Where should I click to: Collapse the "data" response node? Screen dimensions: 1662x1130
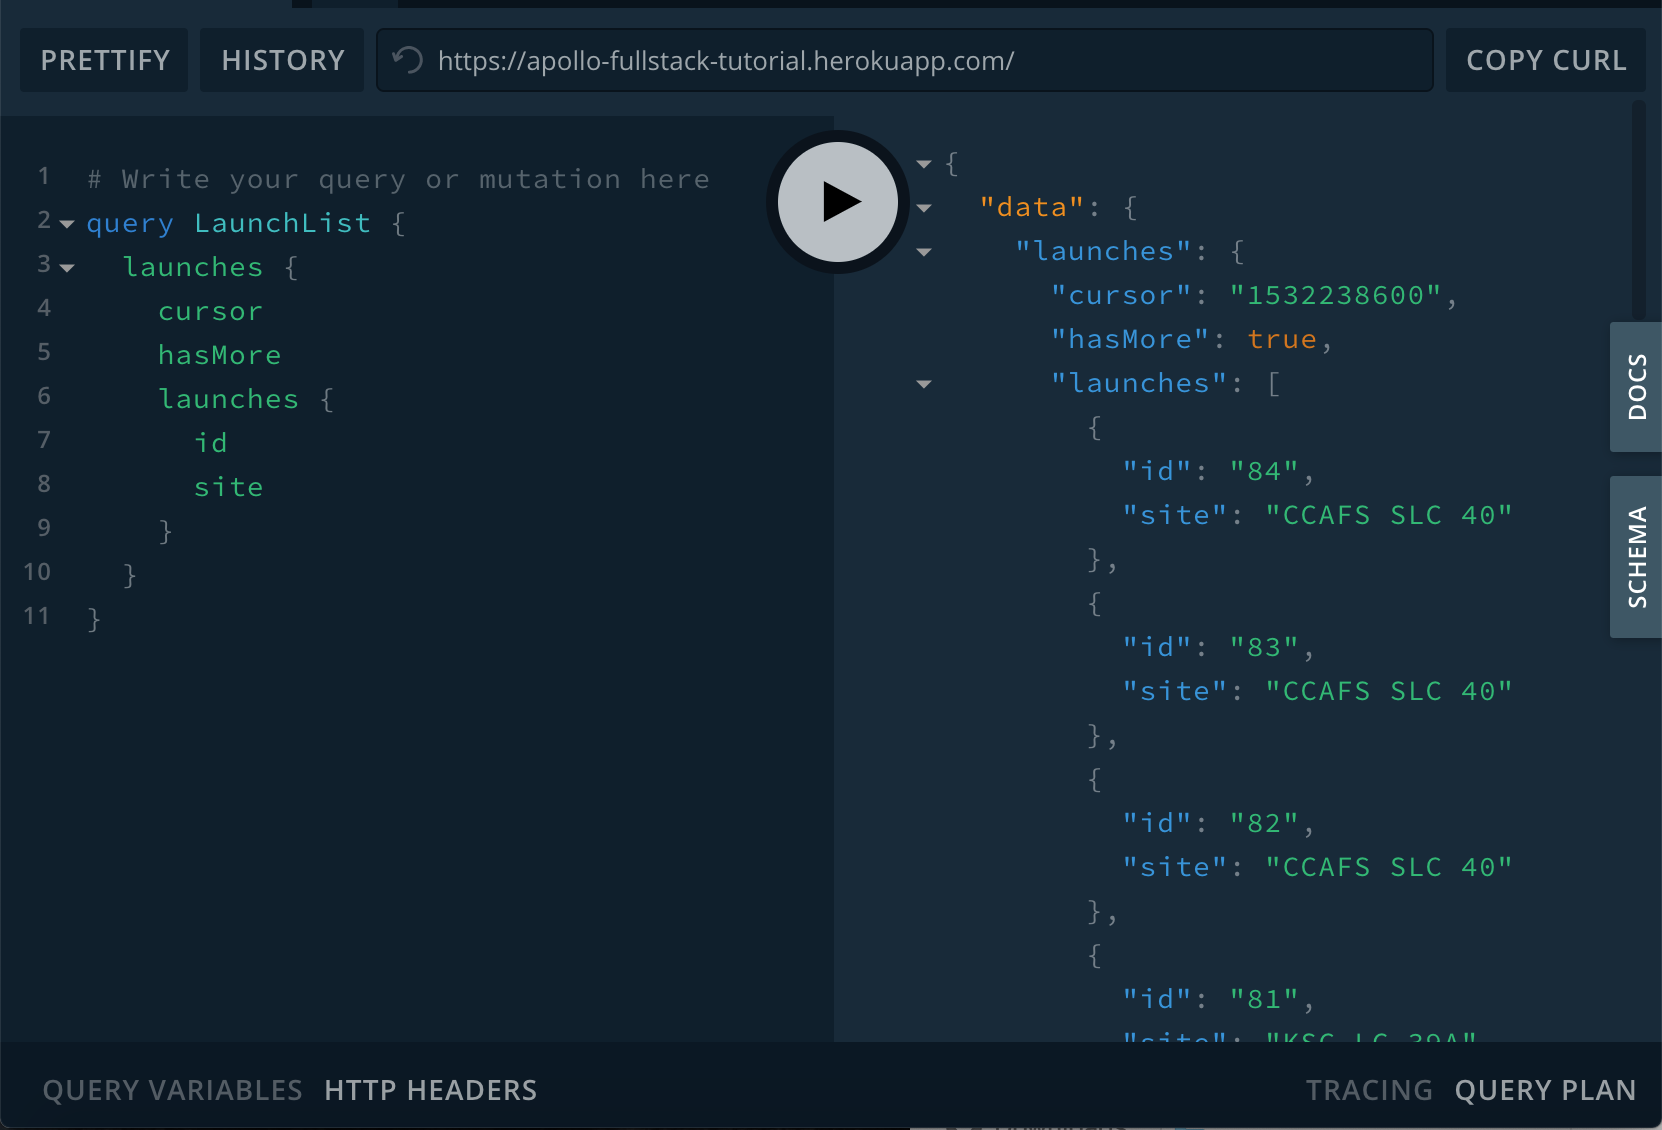tap(924, 208)
